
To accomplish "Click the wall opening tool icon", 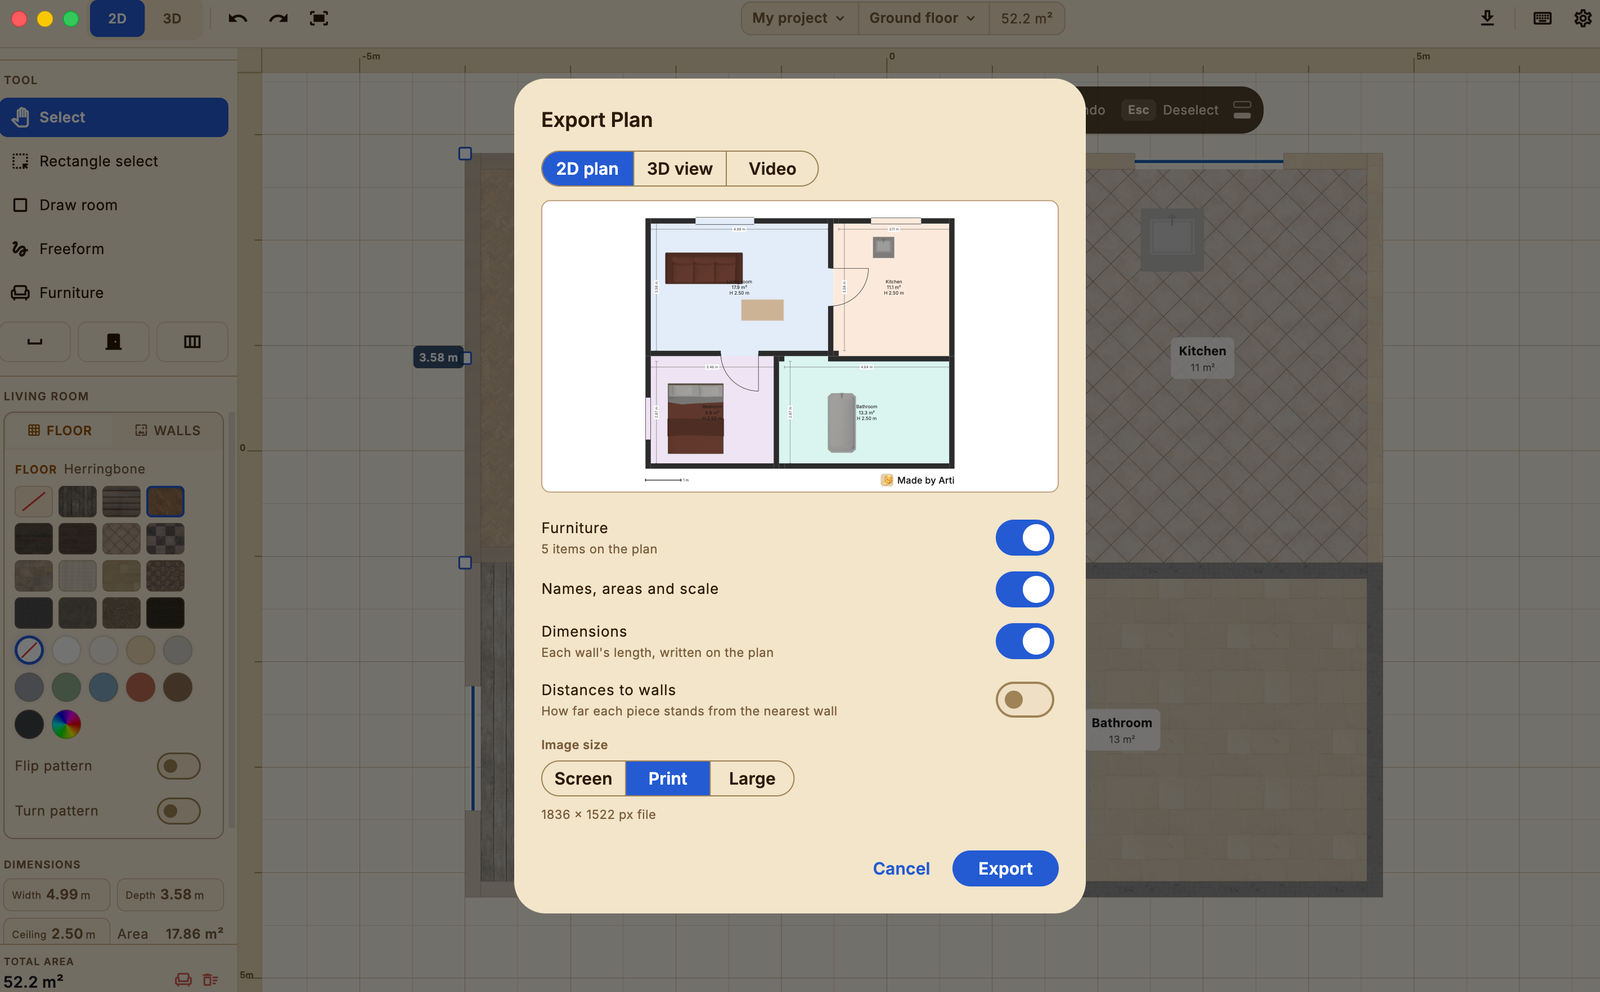I will point(35,342).
